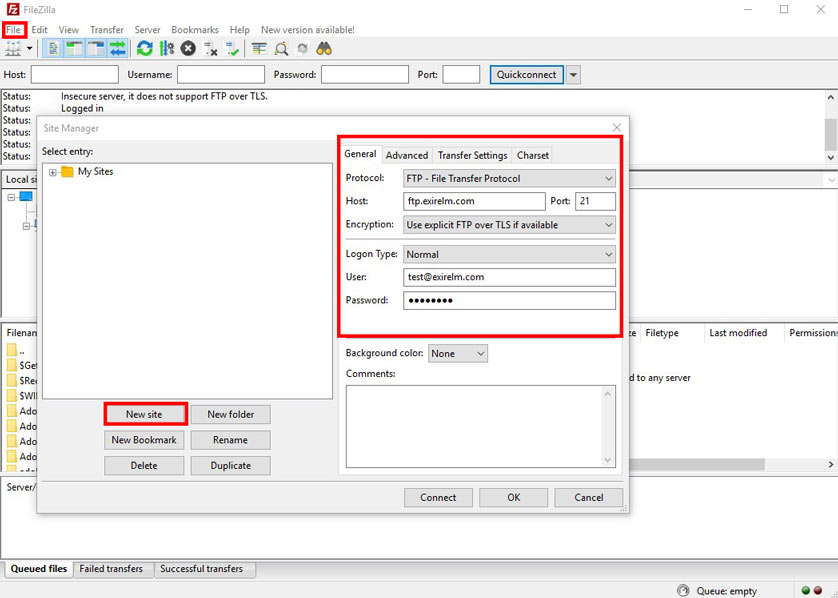Open the Bookmarks menu

(x=195, y=30)
